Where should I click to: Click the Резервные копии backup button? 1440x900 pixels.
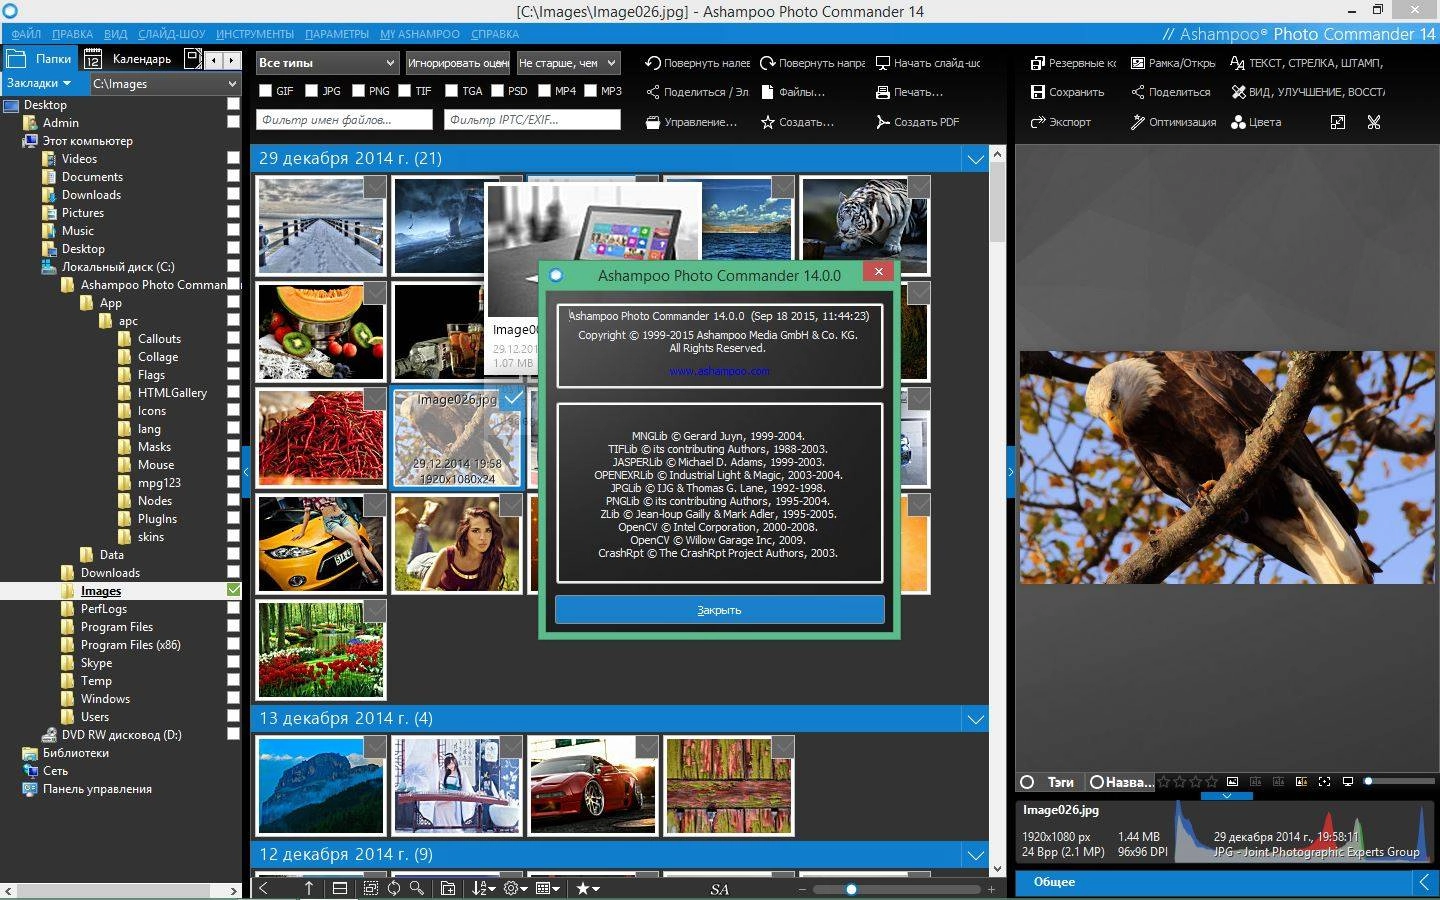pyautogui.click(x=1073, y=63)
